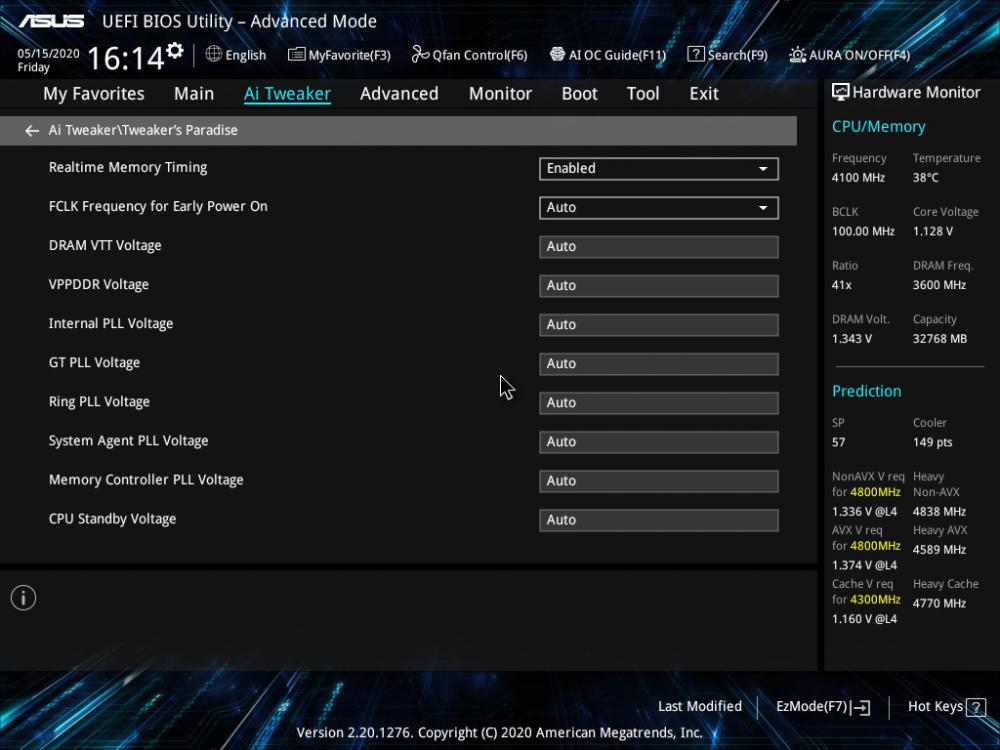Viewport: 1000px width, 750px height.
Task: Click the English language button
Action: 236,55
